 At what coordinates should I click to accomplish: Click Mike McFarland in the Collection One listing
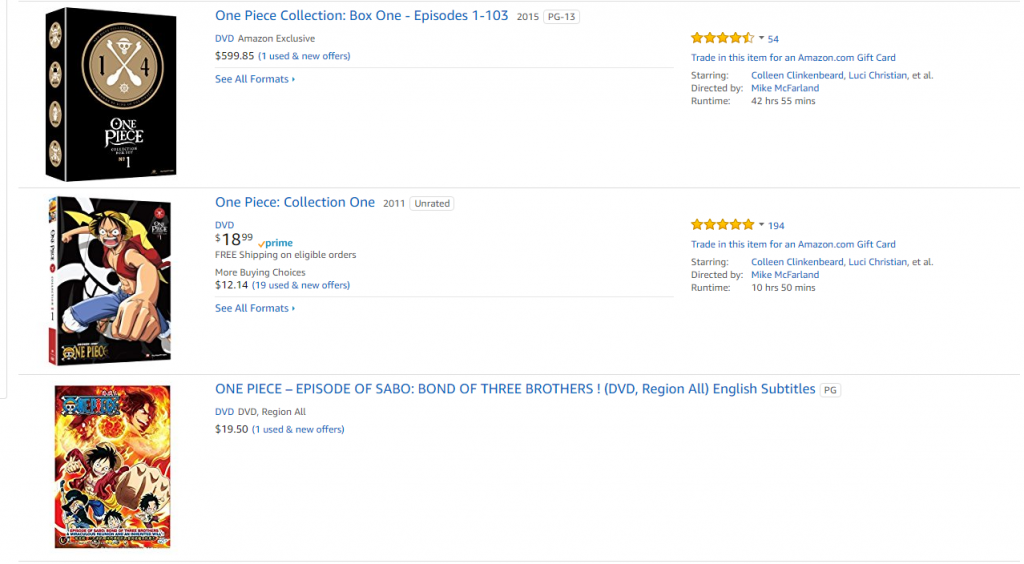[x=785, y=275]
